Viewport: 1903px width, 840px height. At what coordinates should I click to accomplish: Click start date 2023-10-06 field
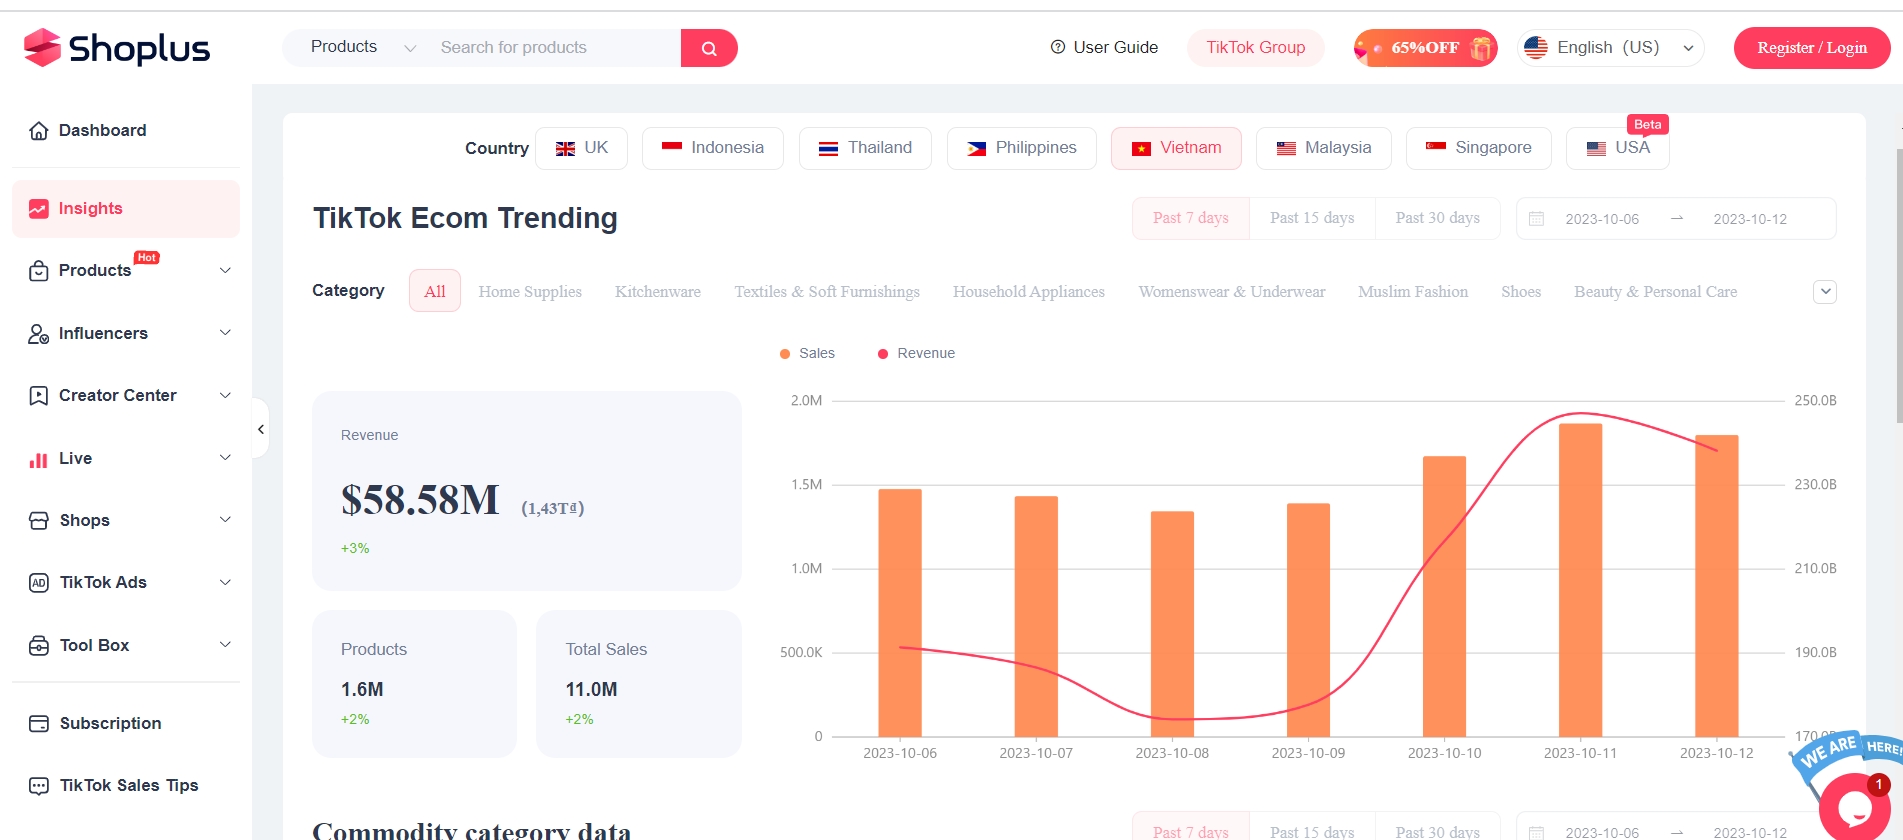pos(1602,219)
